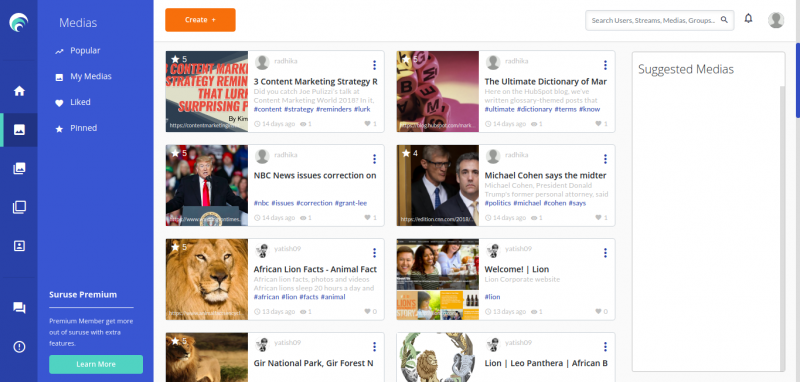800x382 pixels.
Task: Open the chat messages icon
Action: [19, 308]
